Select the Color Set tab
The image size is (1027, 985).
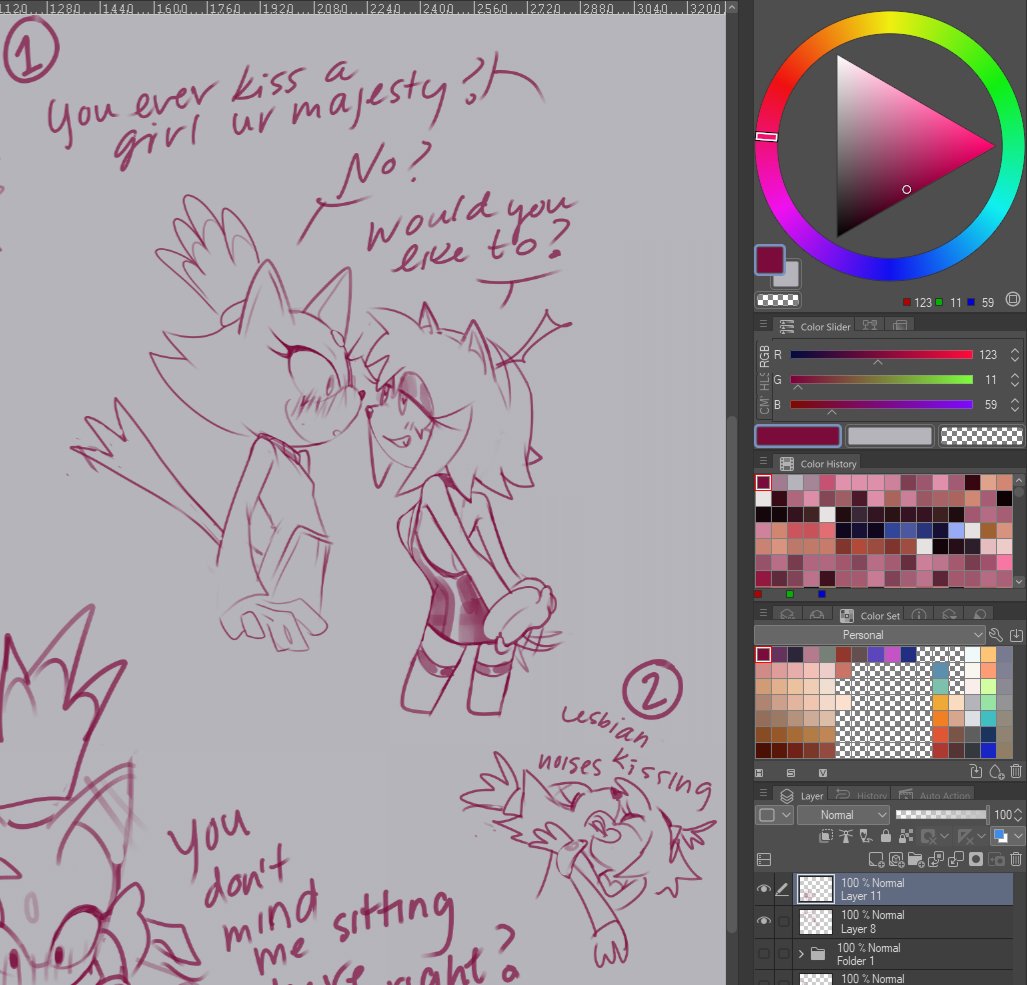point(870,616)
